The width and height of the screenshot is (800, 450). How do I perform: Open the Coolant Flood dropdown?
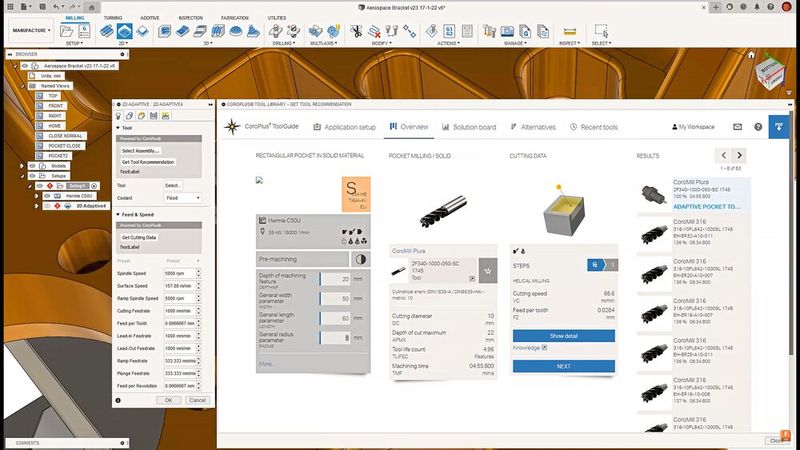click(x=182, y=198)
